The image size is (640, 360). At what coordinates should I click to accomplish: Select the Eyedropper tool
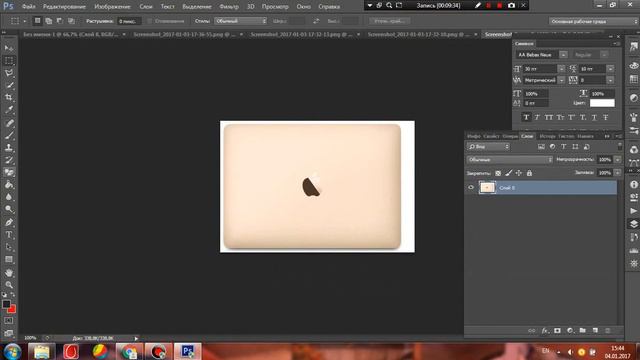pos(9,110)
